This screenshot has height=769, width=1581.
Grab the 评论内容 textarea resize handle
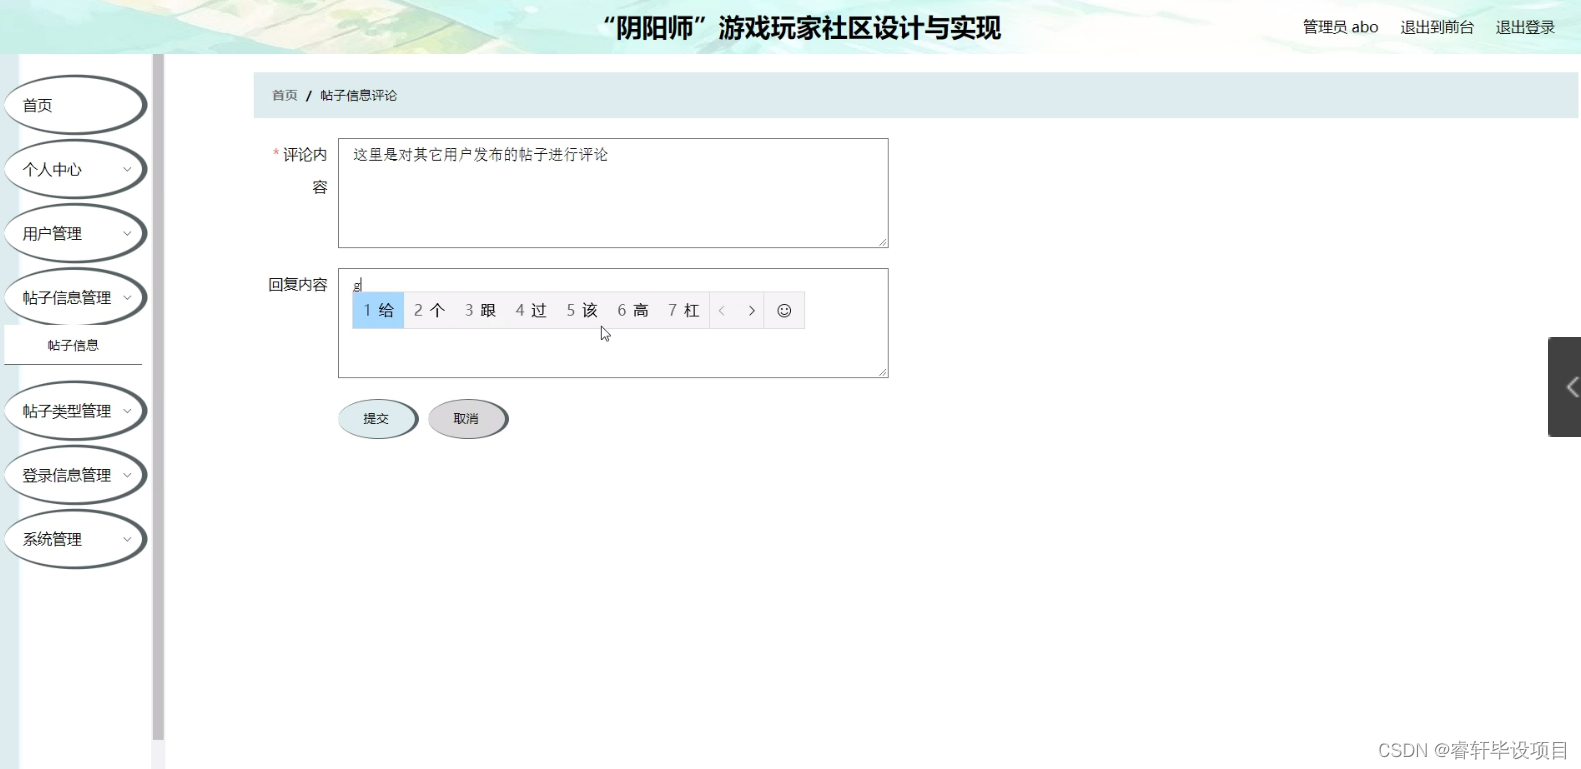[x=882, y=241]
